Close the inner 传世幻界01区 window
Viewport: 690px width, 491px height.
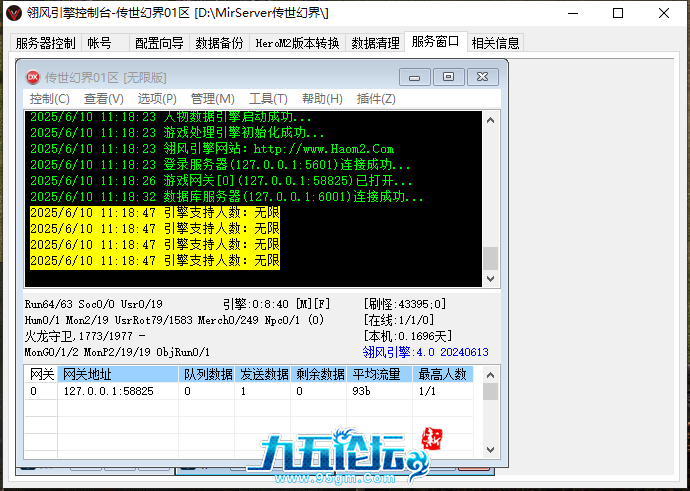point(483,77)
